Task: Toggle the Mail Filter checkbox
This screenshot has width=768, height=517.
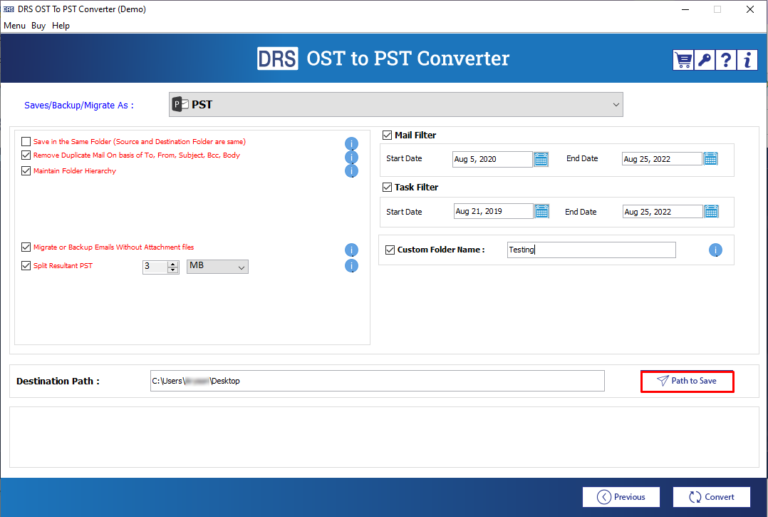Action: (x=388, y=135)
